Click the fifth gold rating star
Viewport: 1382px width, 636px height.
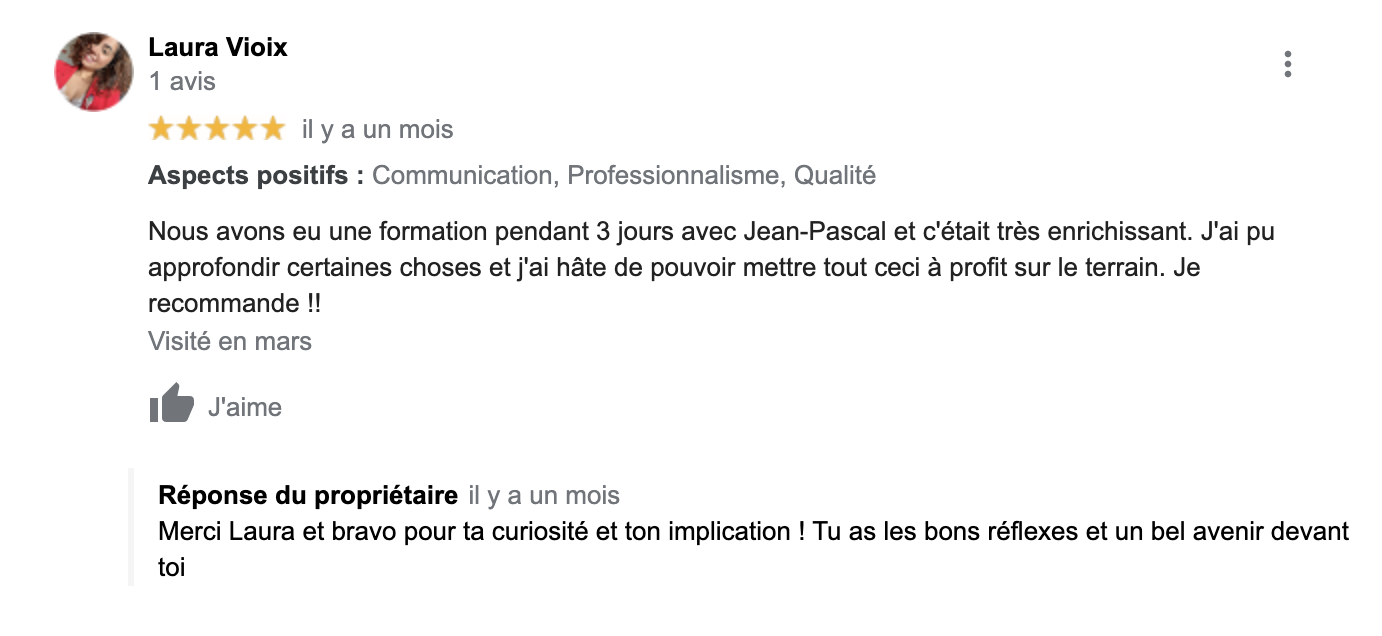point(272,129)
